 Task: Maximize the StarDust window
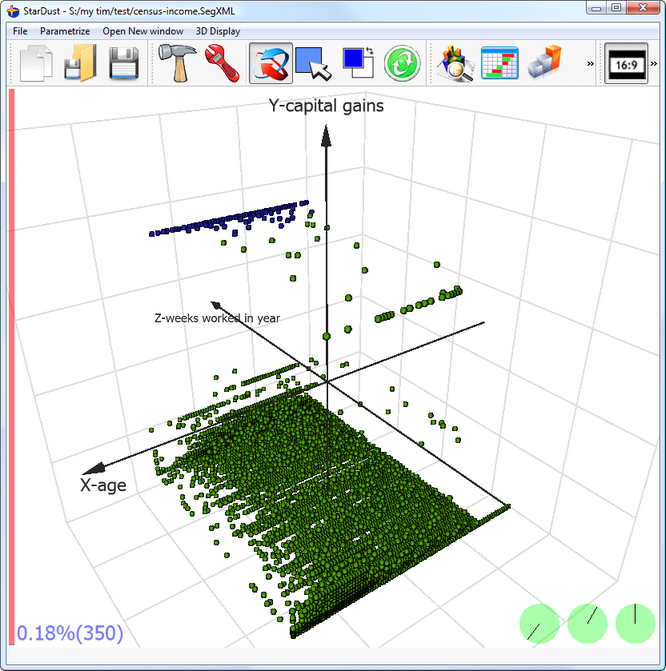coord(616,8)
